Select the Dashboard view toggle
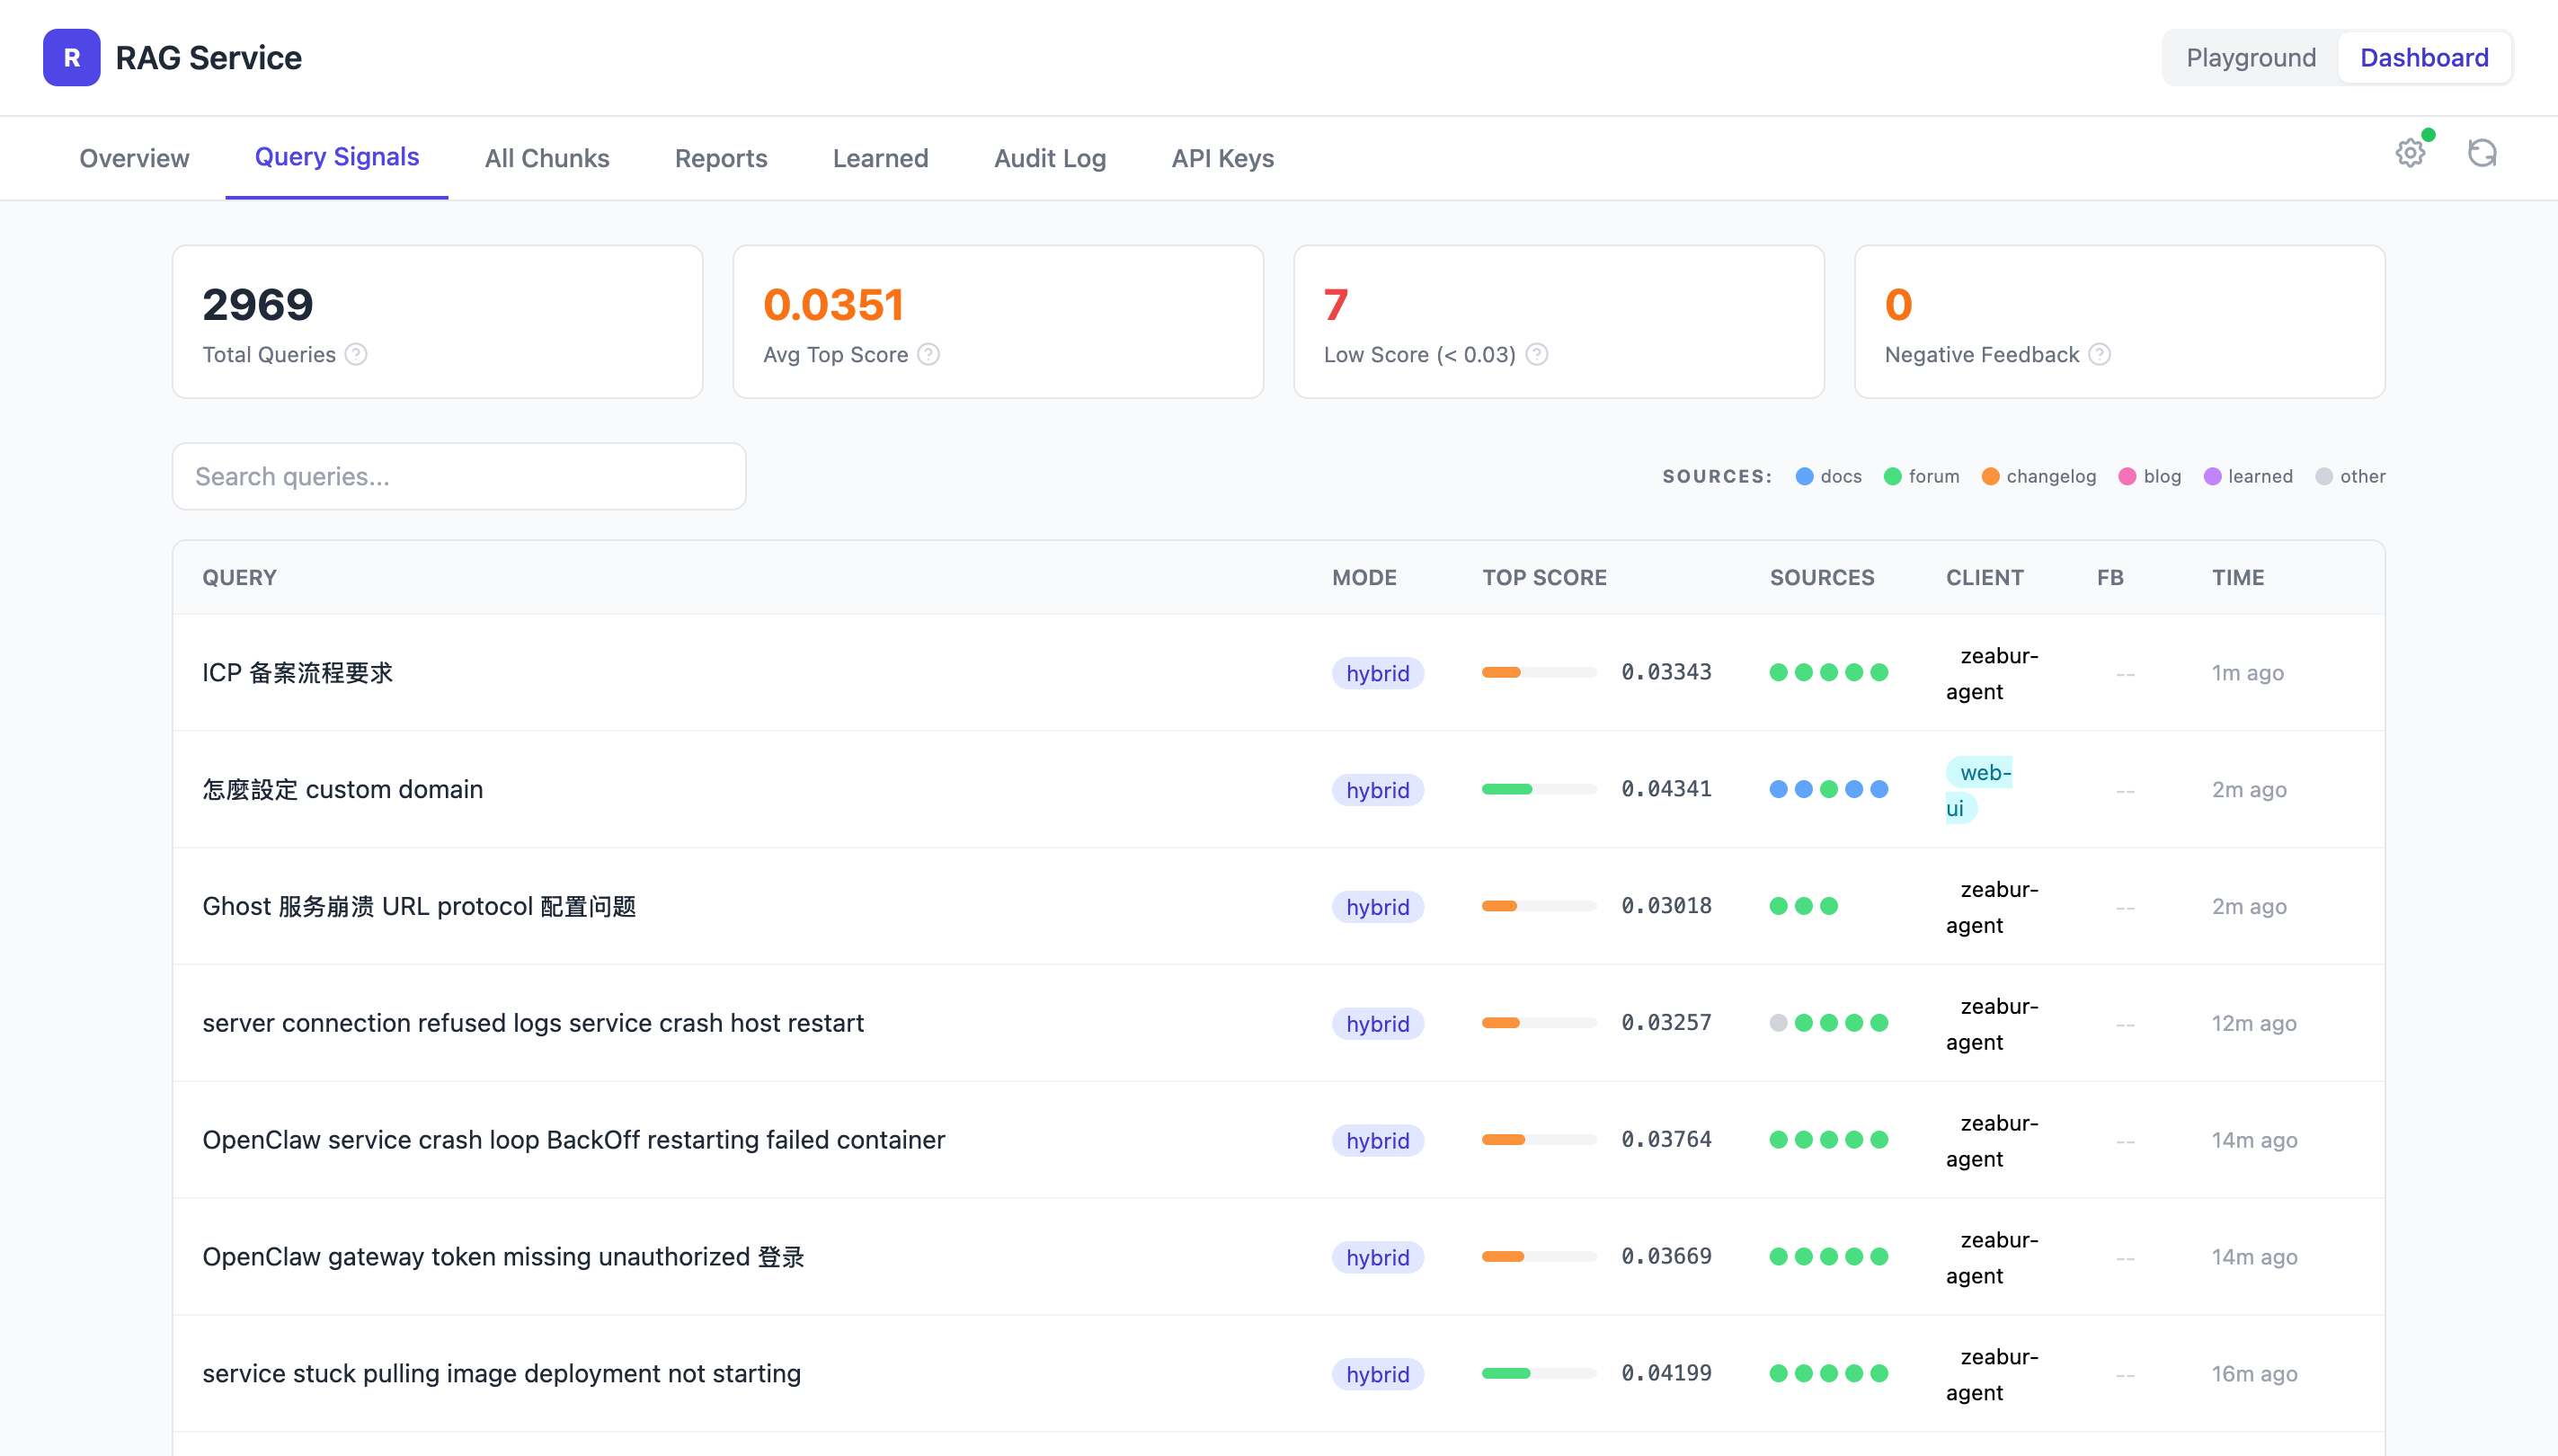The width and height of the screenshot is (2558, 1456). 2423,58
